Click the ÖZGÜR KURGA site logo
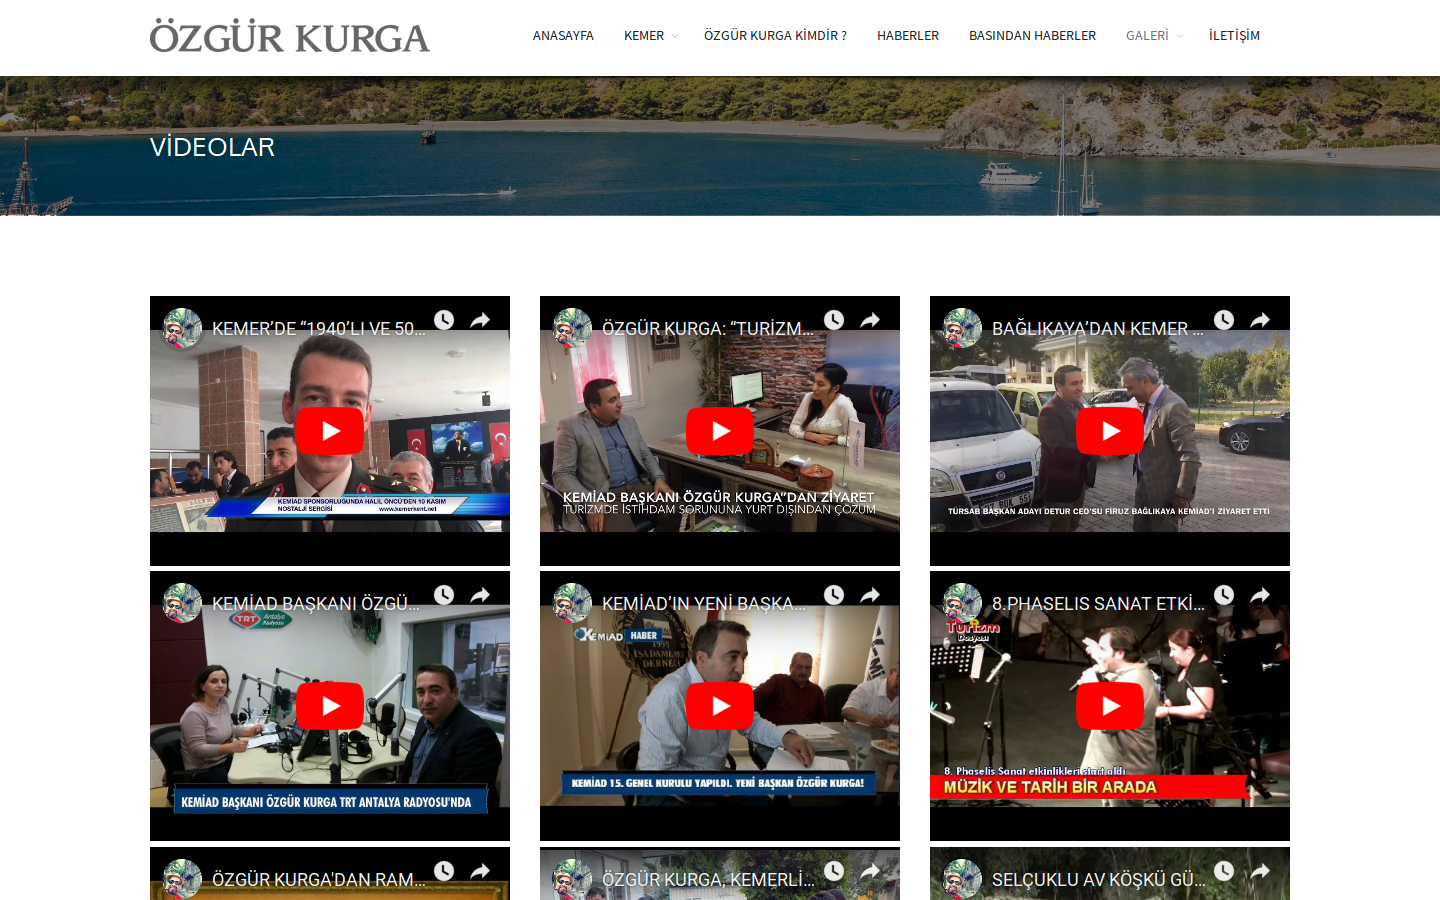This screenshot has width=1440, height=900. pyautogui.click(x=289, y=37)
